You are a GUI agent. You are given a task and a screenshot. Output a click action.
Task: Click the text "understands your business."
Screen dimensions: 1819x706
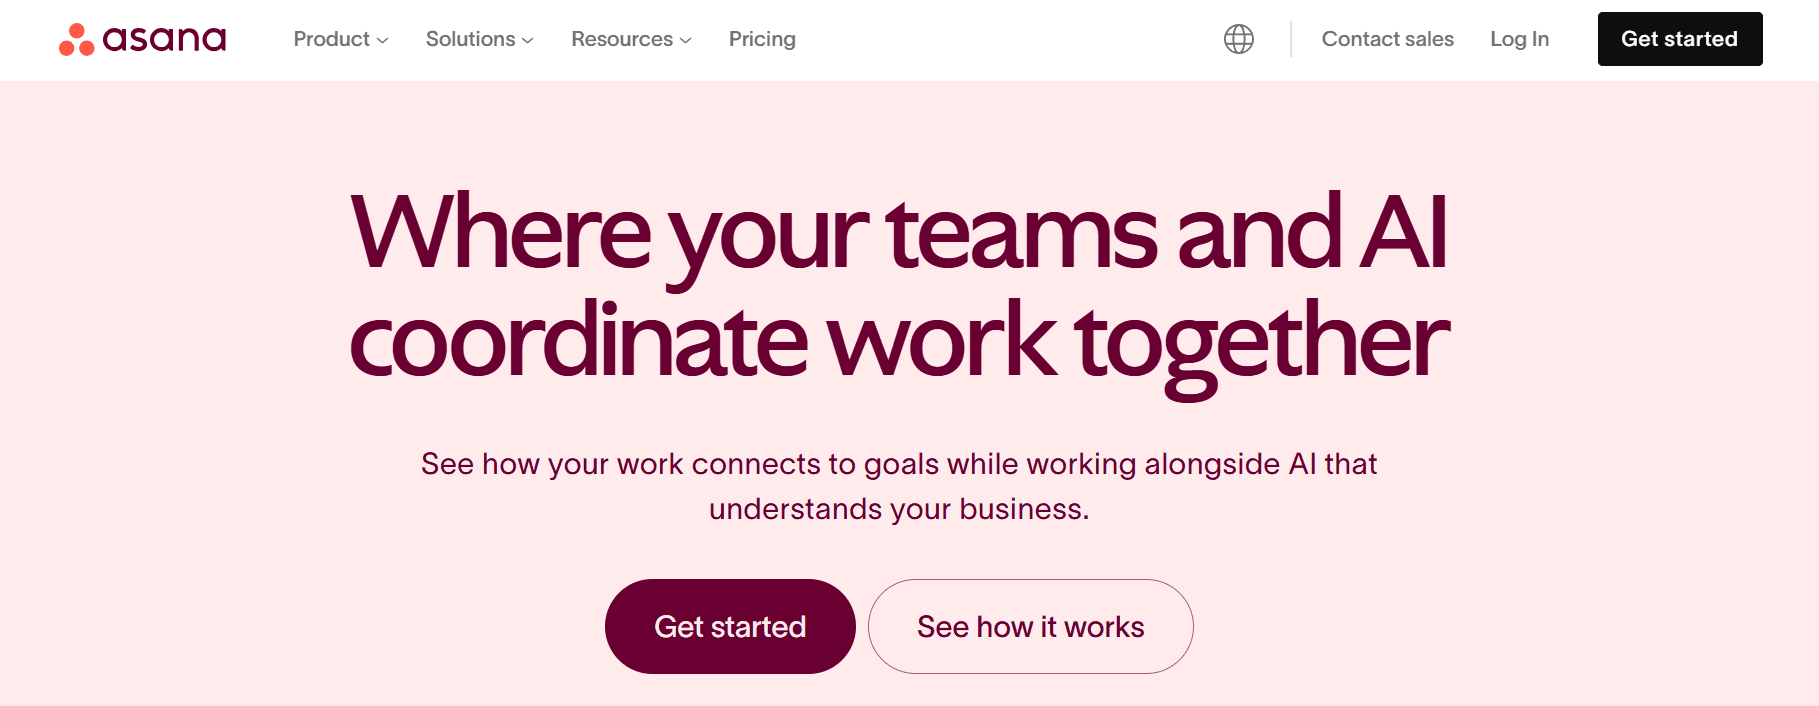point(898,509)
